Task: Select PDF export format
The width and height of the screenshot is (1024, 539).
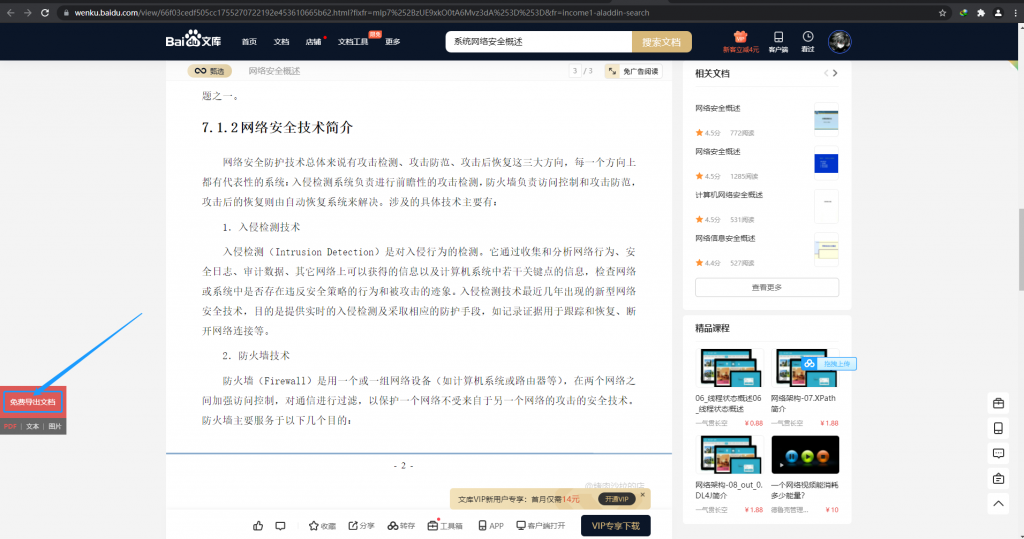Action: [10, 426]
